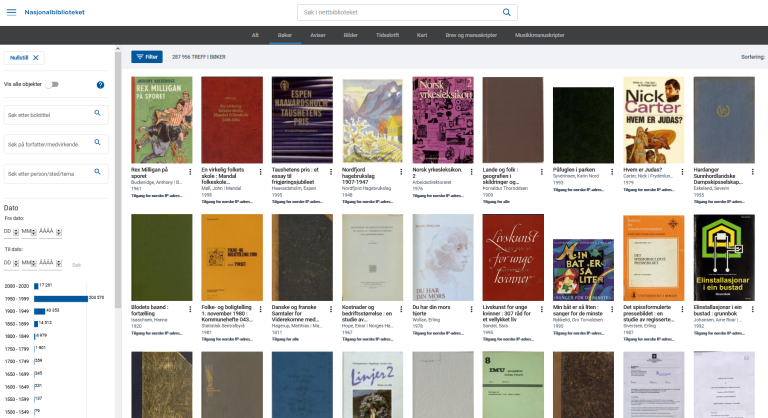Viewport: 768px width, 418px height.
Task: Select the Bøker tab
Action: coord(285,35)
